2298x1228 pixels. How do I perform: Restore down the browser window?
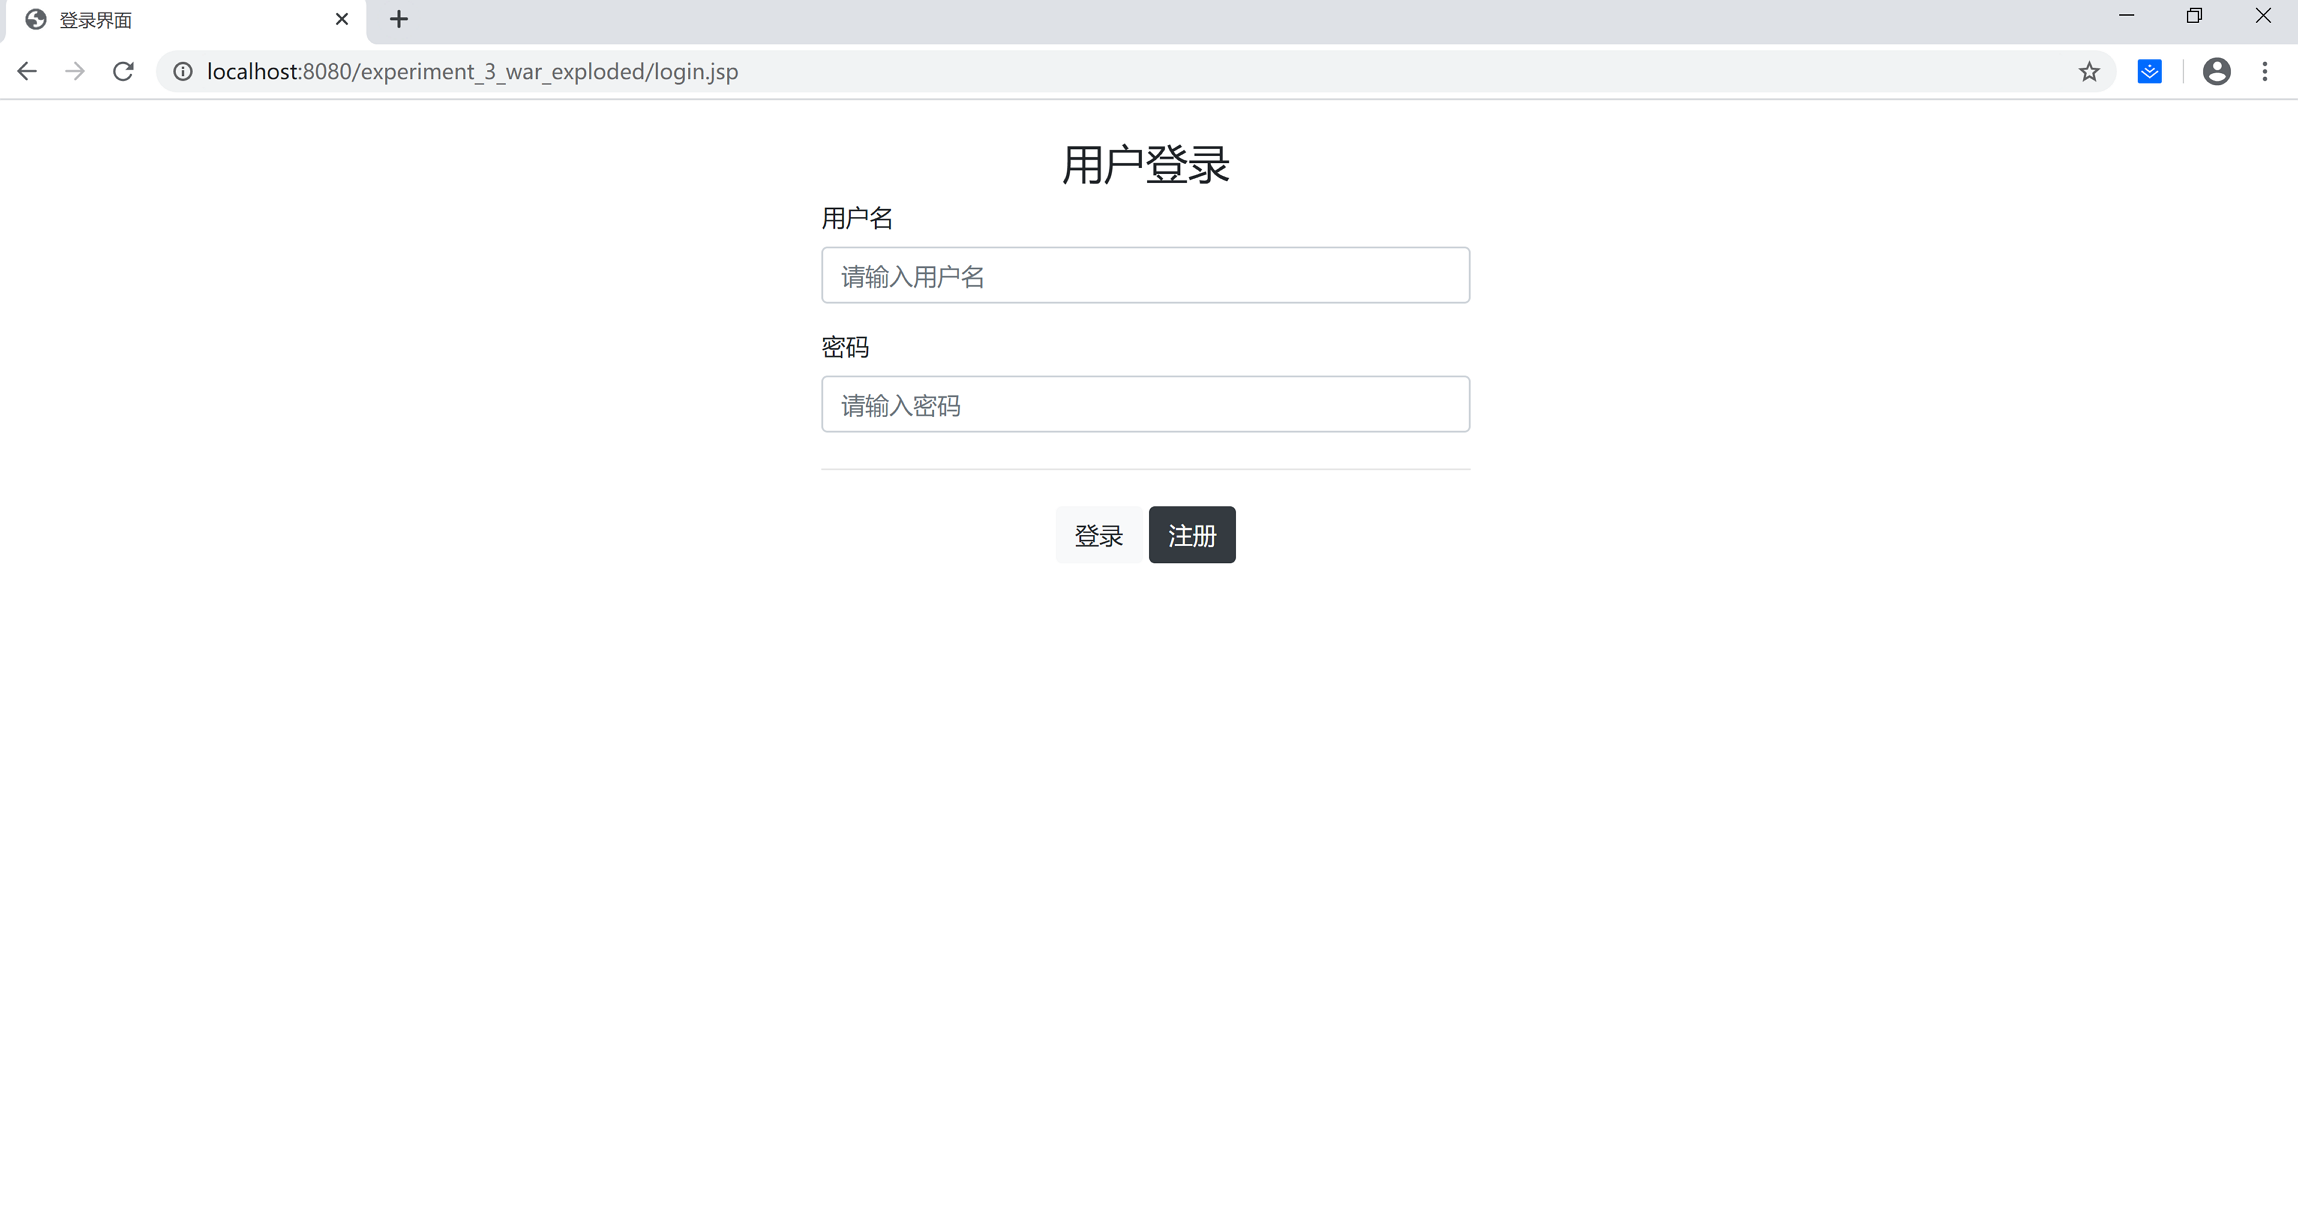coord(2195,16)
